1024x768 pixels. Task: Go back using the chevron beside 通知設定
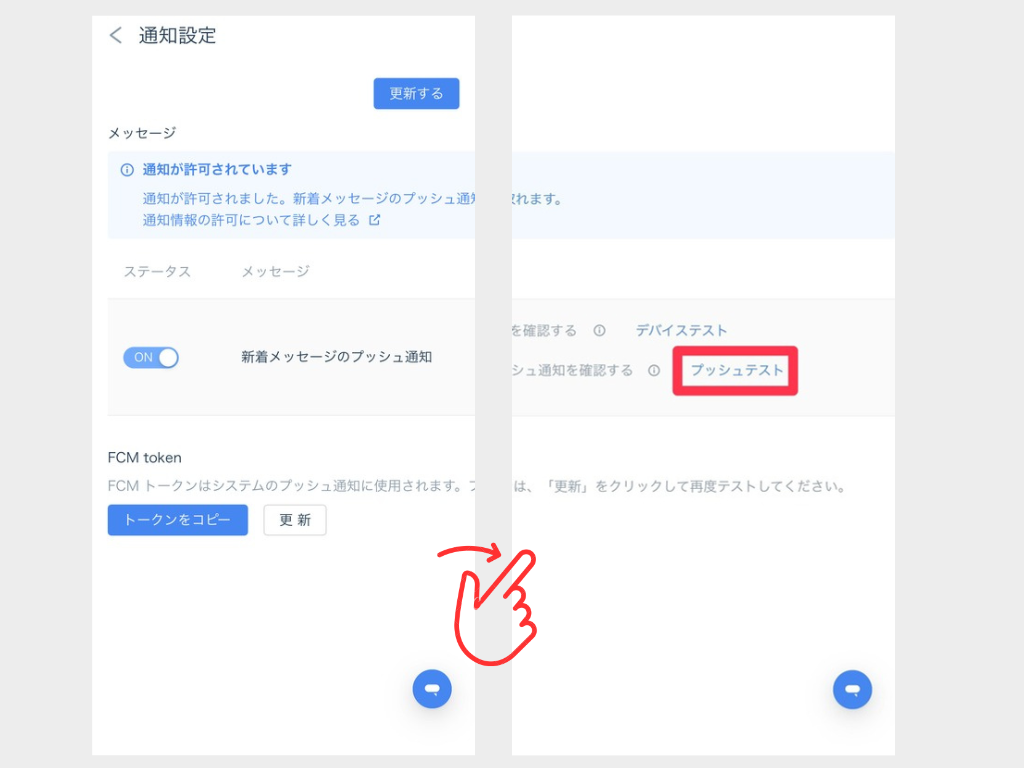116,36
